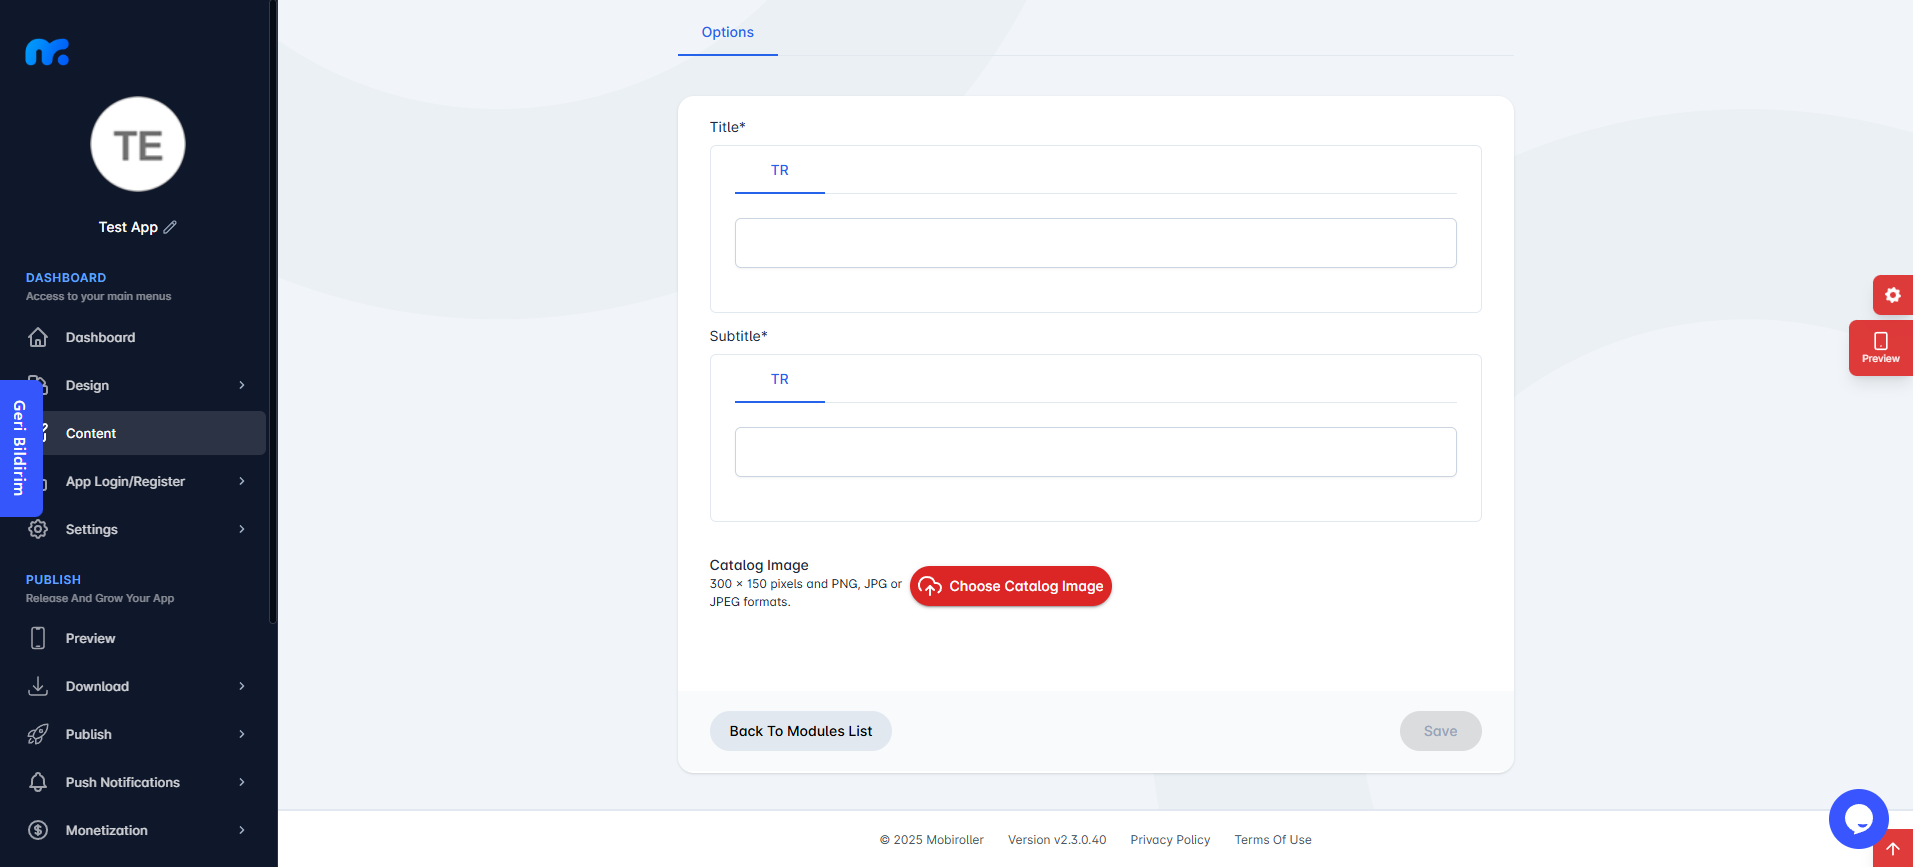This screenshot has height=867, width=1913.
Task: Select the TR language tab under Subtitle
Action: coord(780,379)
